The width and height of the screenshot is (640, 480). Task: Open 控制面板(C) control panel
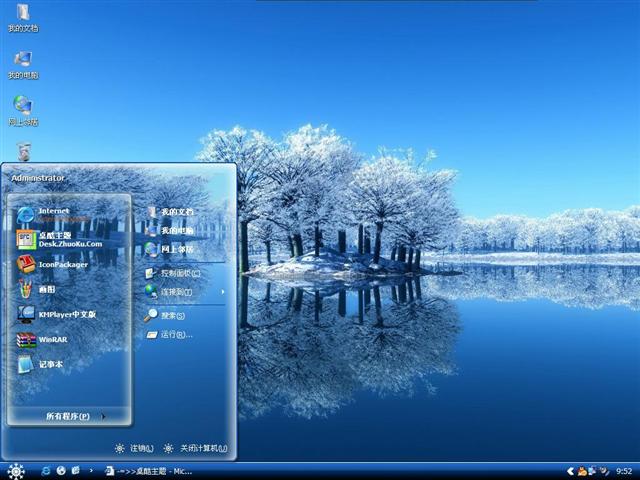tap(173, 273)
